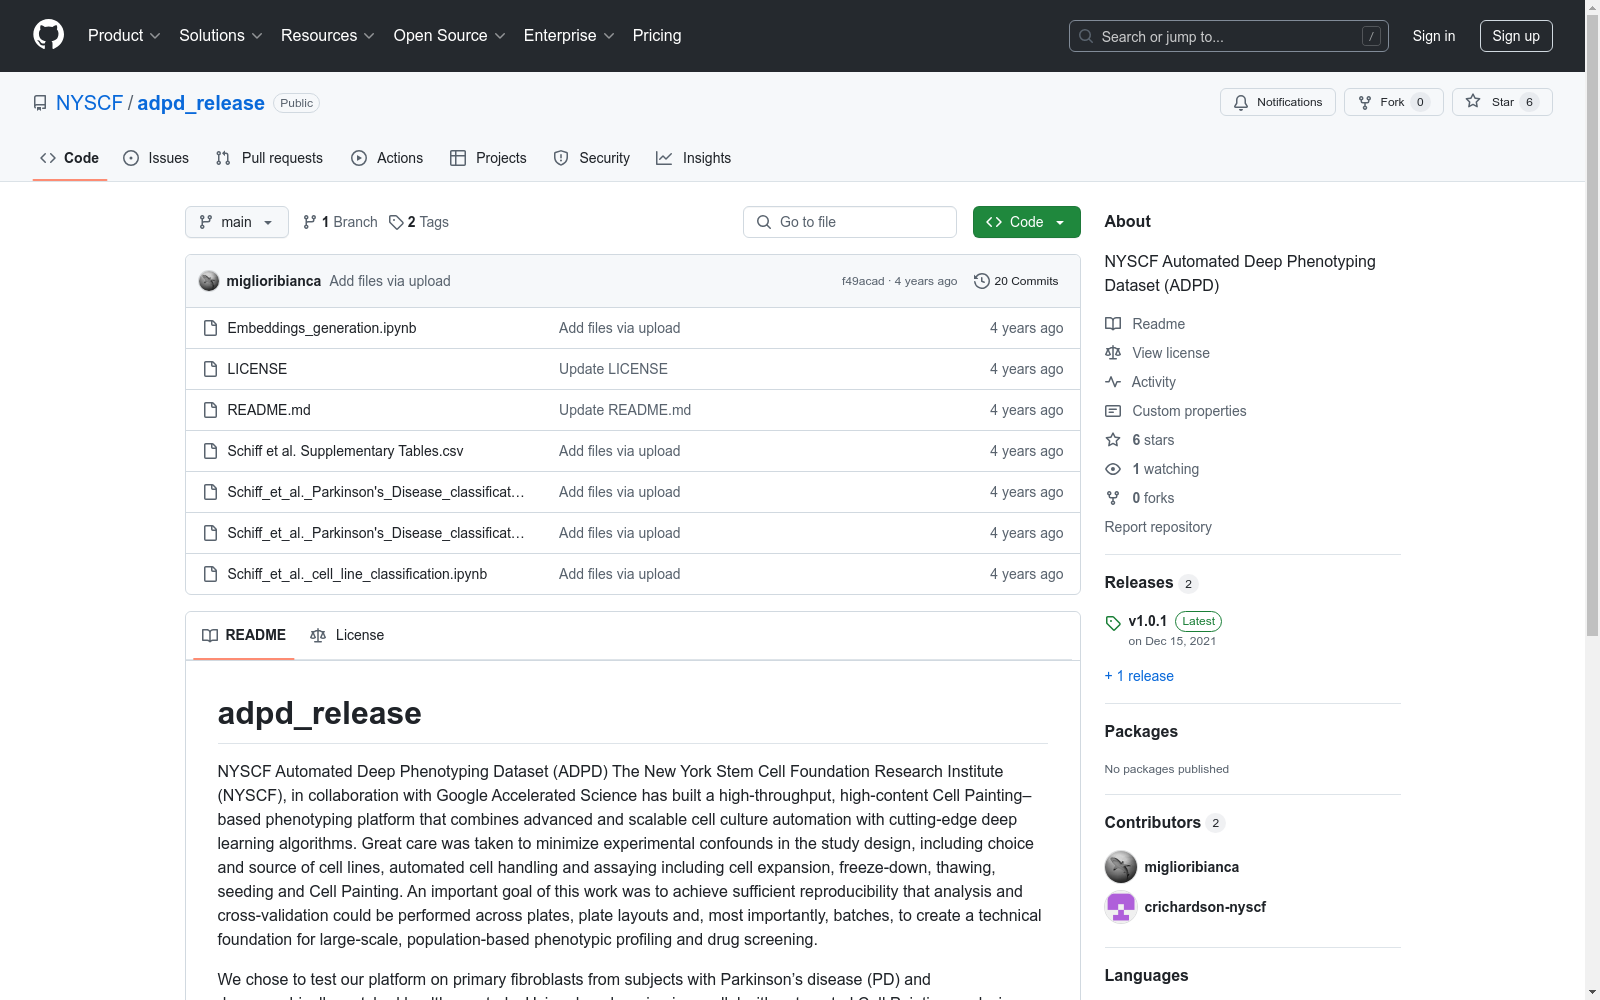
Task: Click the star icon to star repository
Action: tap(1473, 101)
